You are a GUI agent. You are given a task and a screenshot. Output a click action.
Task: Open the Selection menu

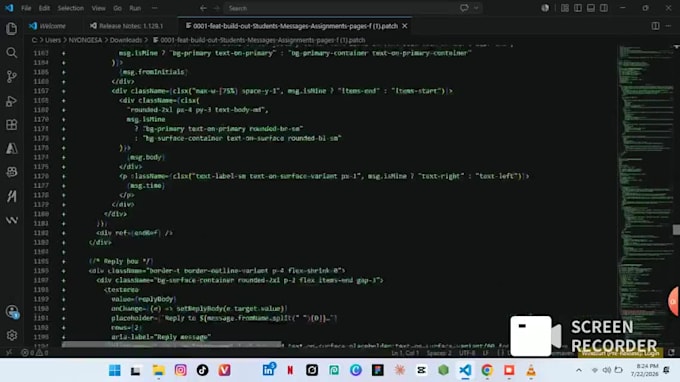70,8
